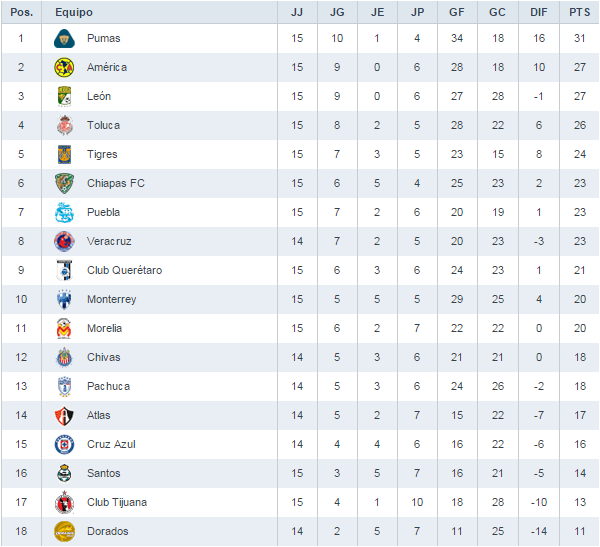Click the Club Tijuana crest

[x=64, y=502]
